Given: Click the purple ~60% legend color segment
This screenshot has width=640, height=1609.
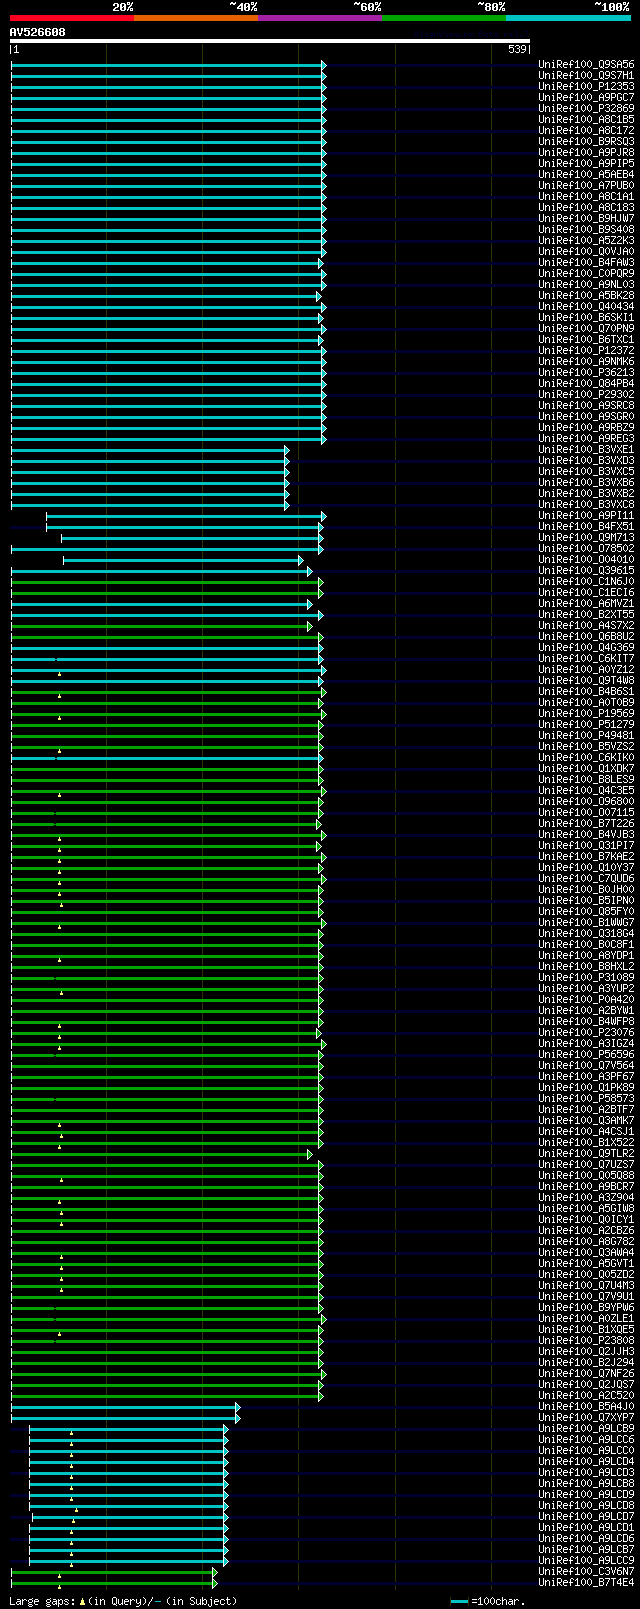Looking at the screenshot, I should click(x=320, y=18).
